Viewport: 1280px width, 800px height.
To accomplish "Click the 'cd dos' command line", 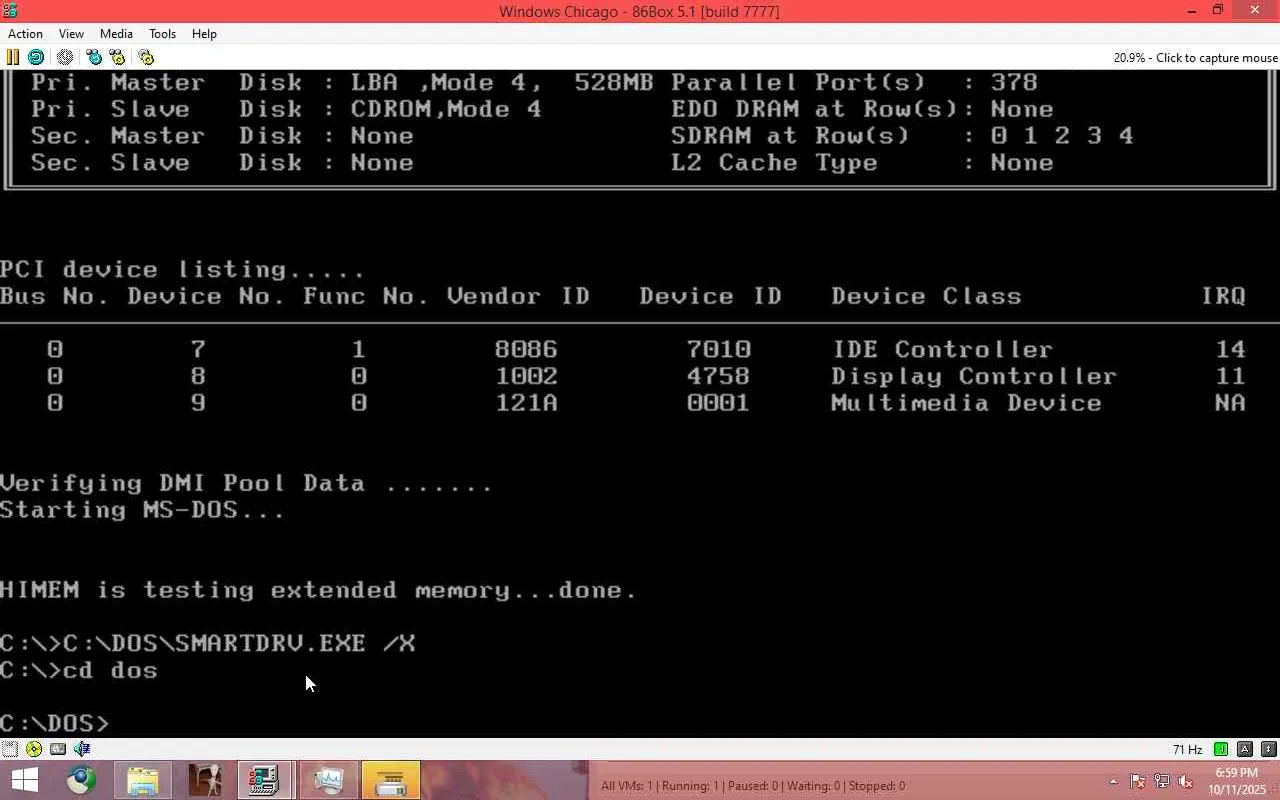I will [79, 670].
